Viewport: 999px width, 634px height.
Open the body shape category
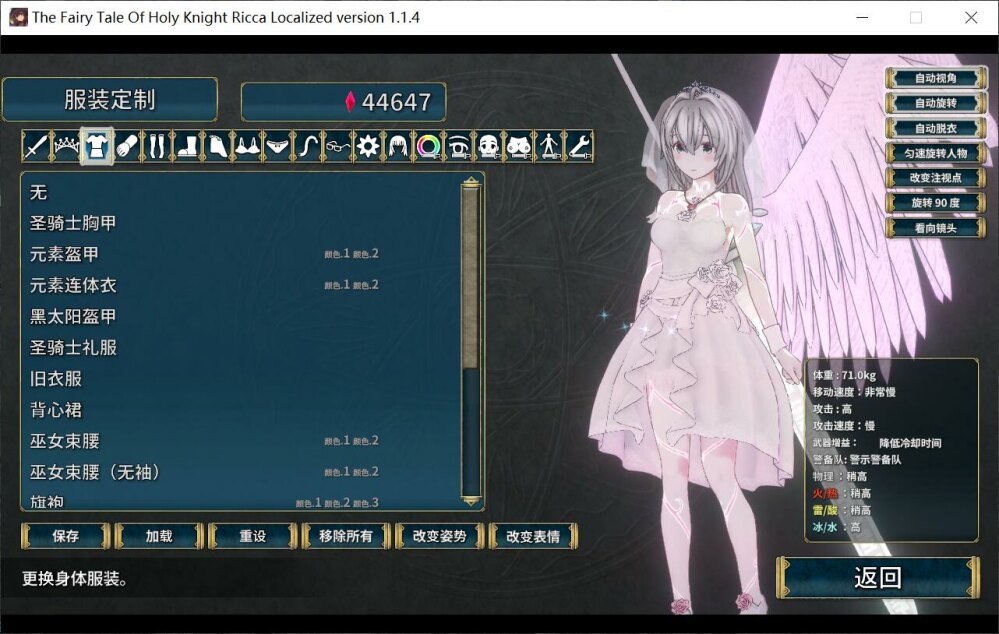(550, 147)
